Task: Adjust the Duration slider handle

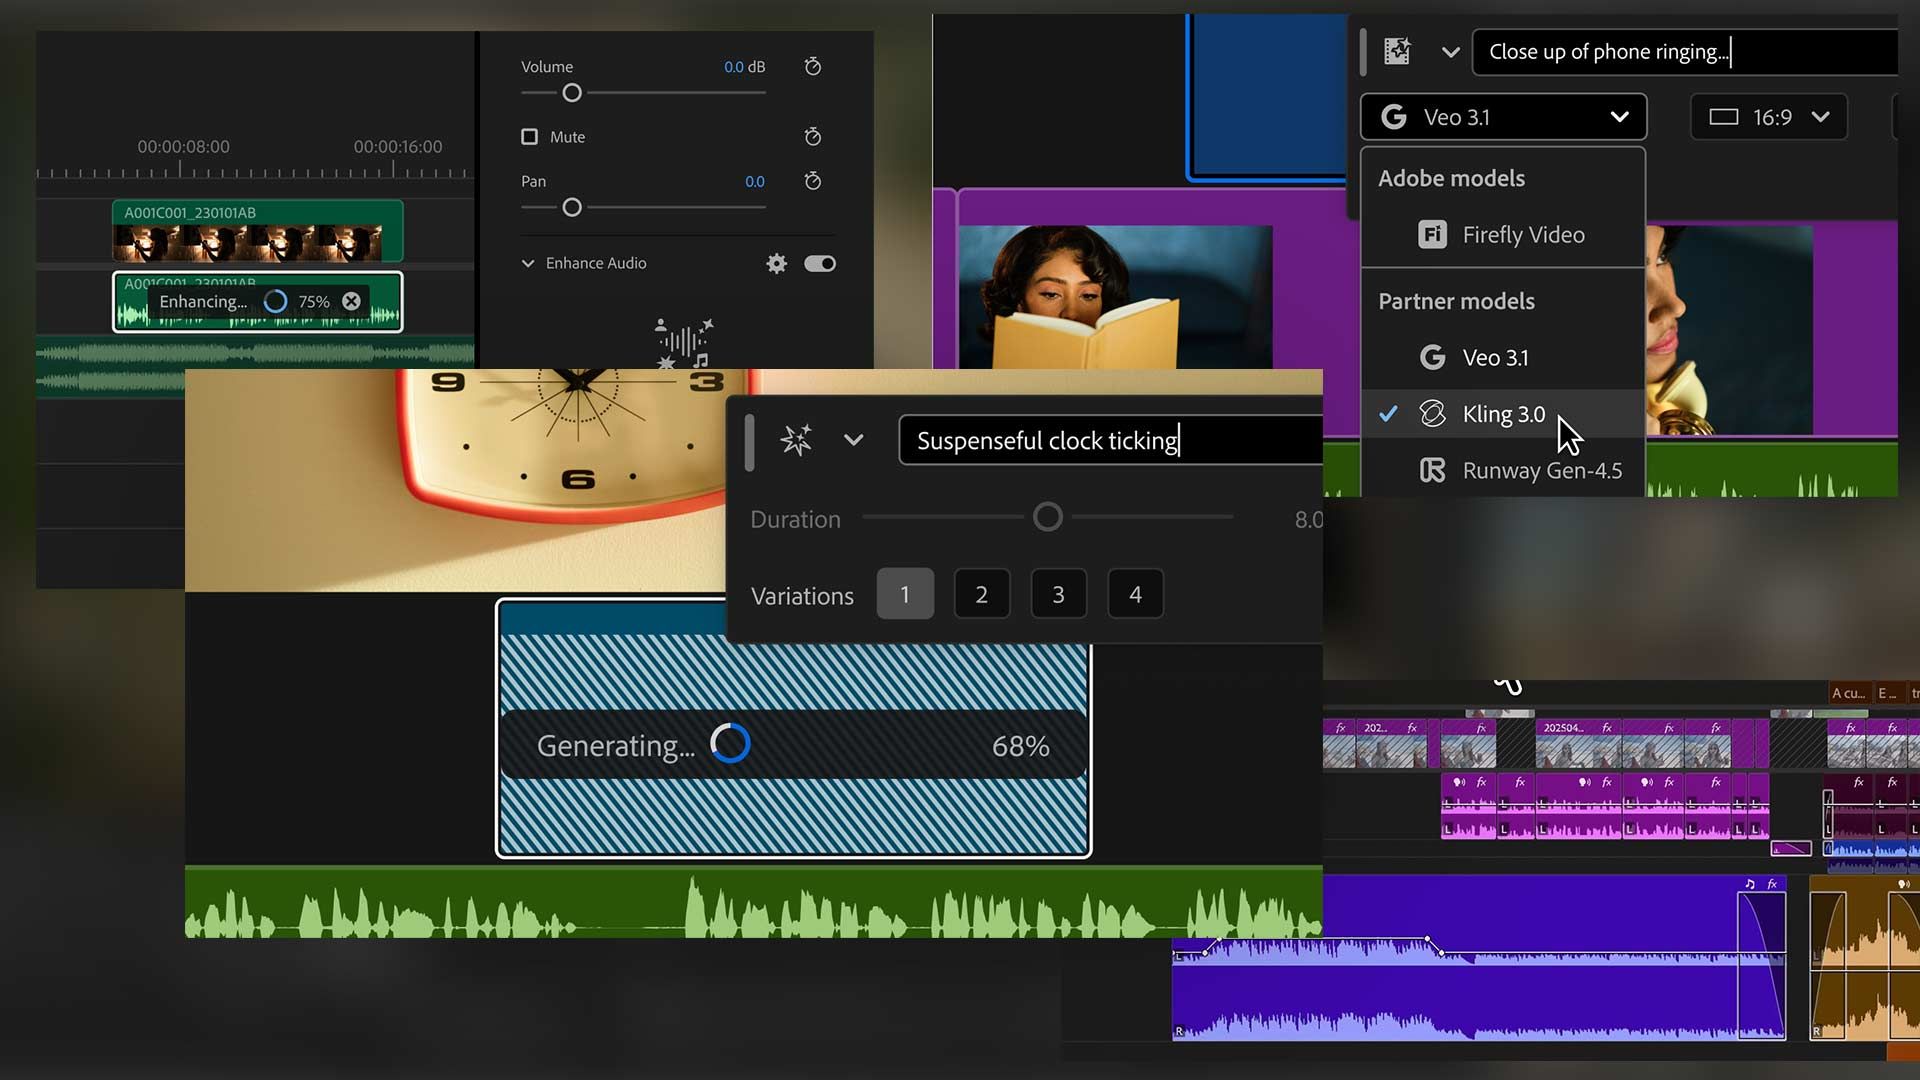Action: 1047,517
